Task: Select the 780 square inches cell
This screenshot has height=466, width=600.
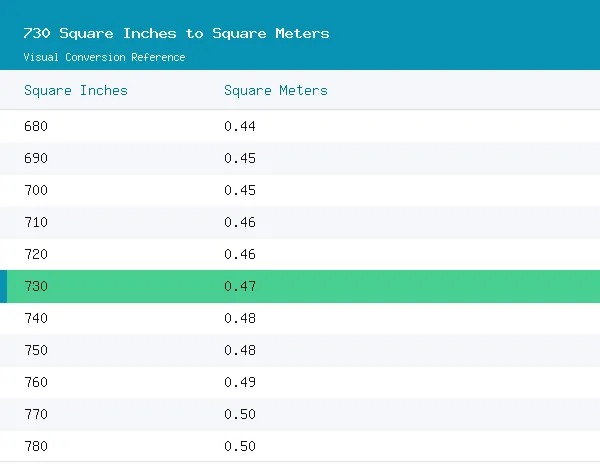Action: (x=36, y=446)
